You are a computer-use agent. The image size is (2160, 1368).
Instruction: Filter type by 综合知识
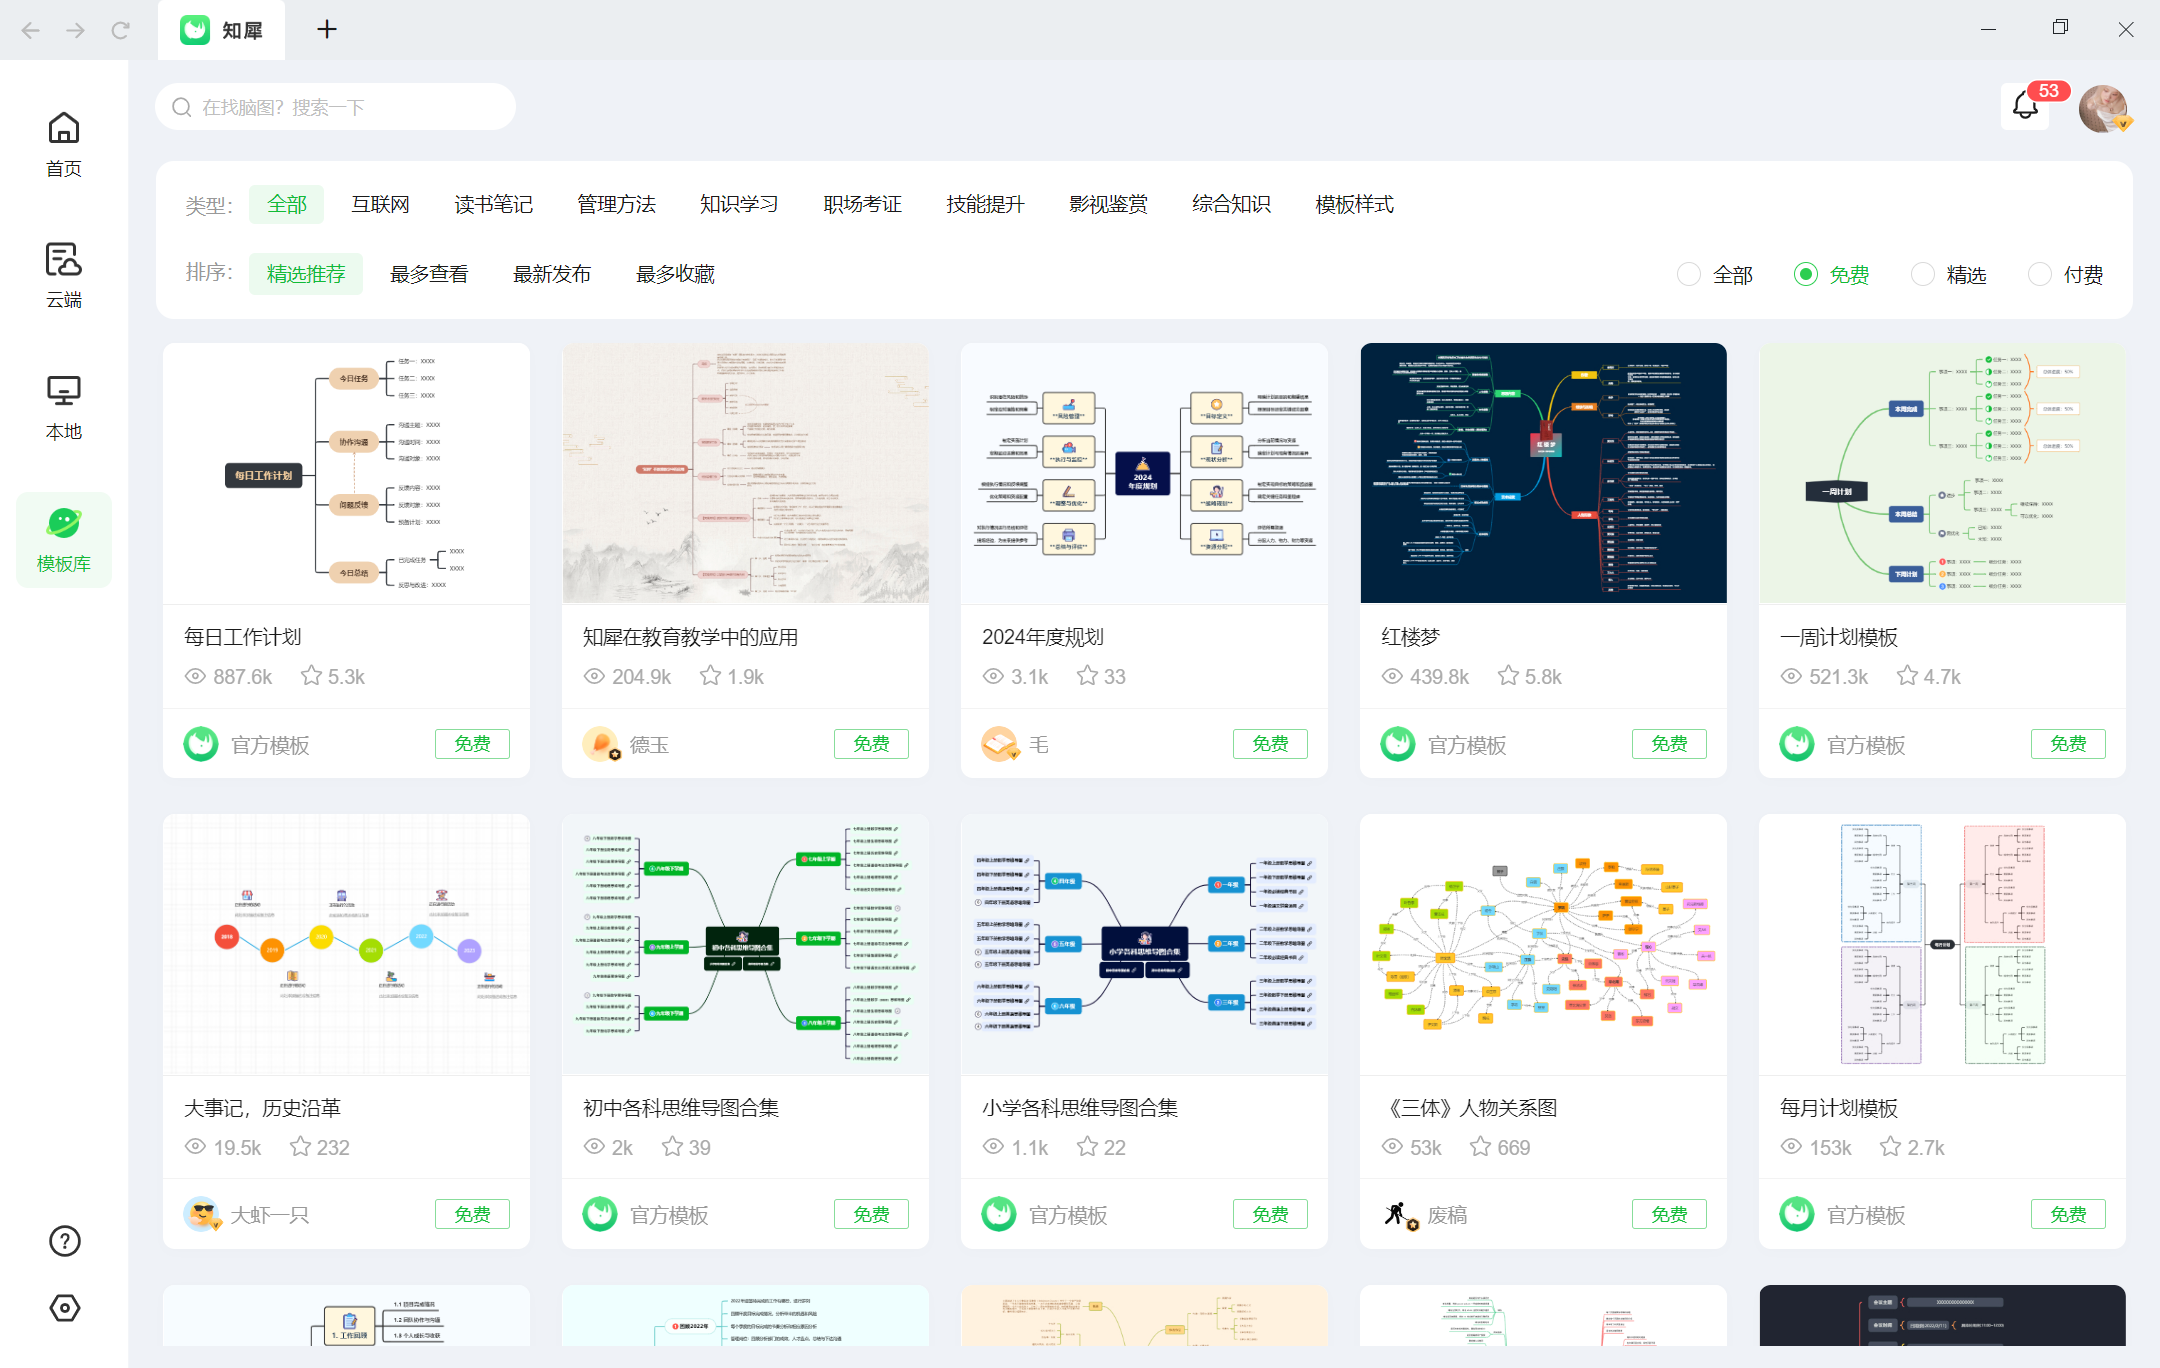coord(1231,204)
